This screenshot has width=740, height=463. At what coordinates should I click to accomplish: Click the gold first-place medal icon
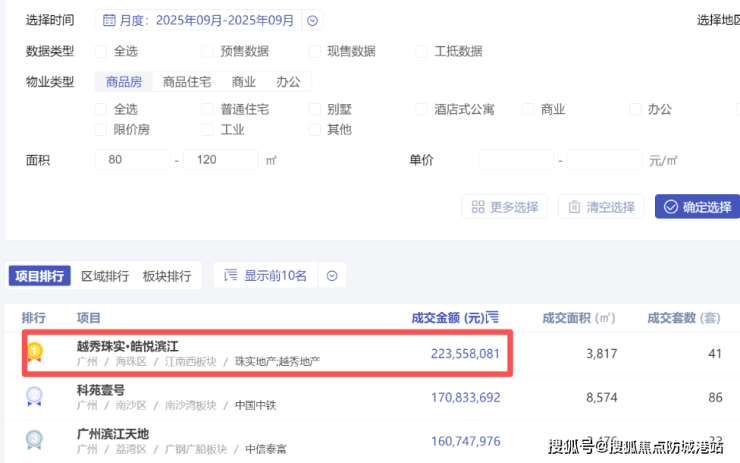[34, 352]
